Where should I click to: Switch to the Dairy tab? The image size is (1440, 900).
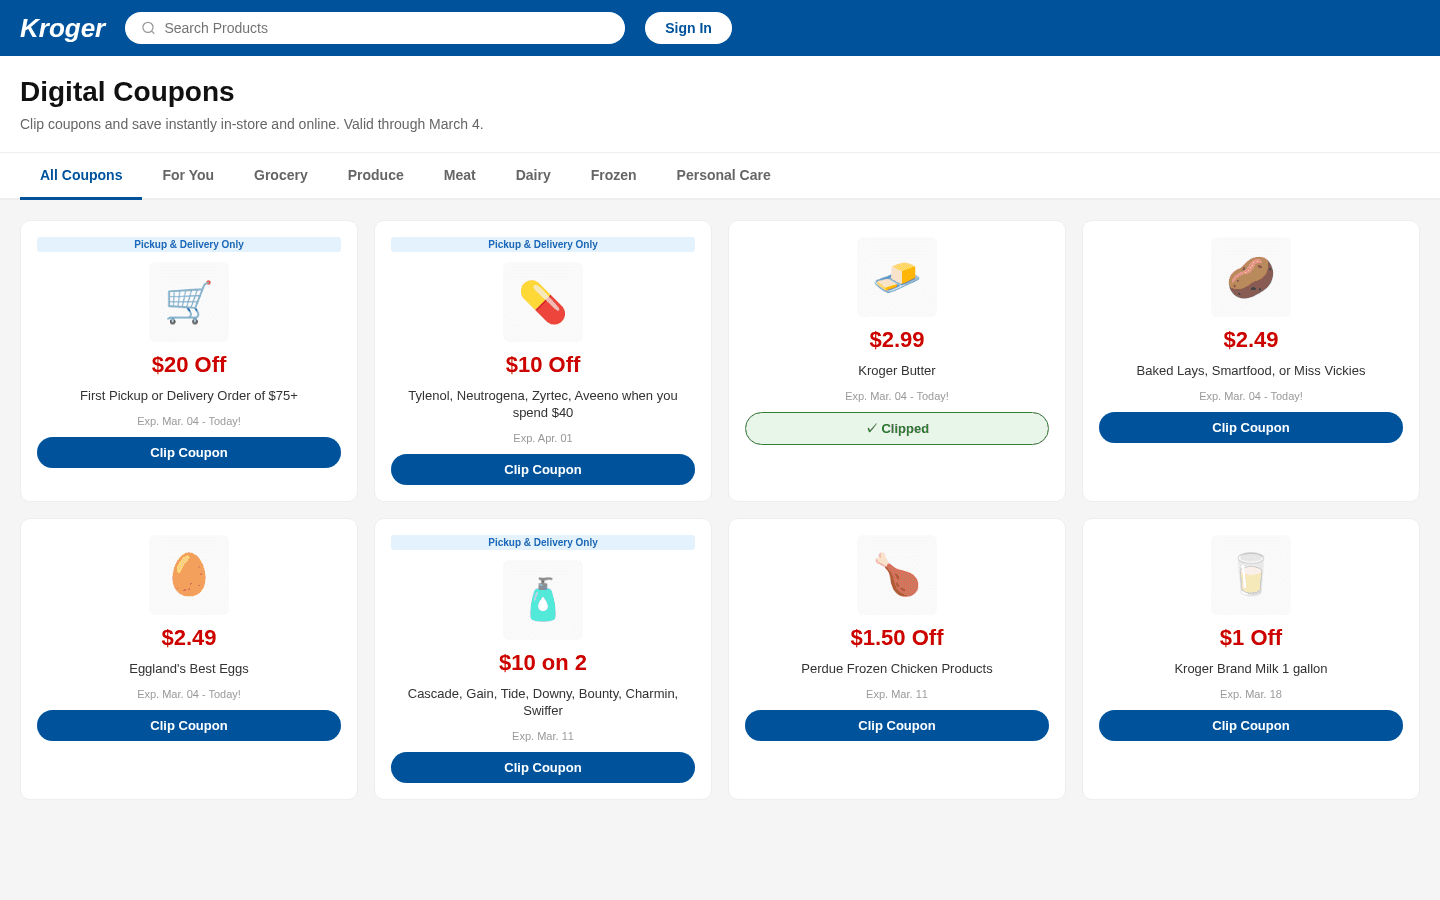(x=532, y=175)
